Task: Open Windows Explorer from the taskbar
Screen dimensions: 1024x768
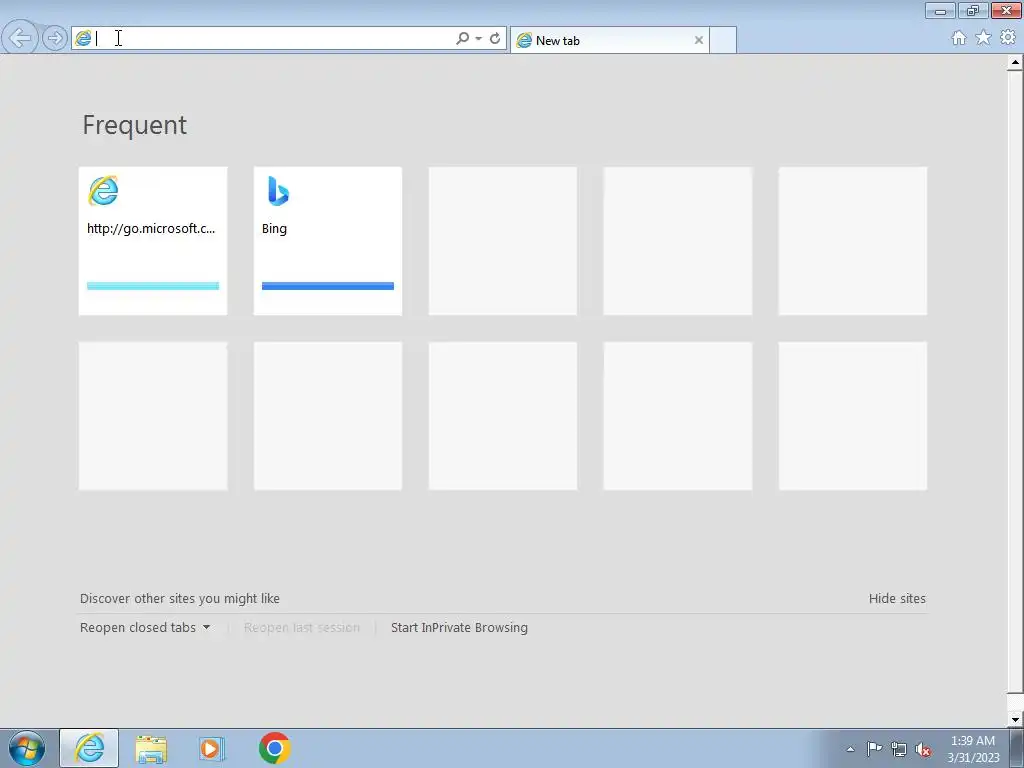Action: pos(151,748)
